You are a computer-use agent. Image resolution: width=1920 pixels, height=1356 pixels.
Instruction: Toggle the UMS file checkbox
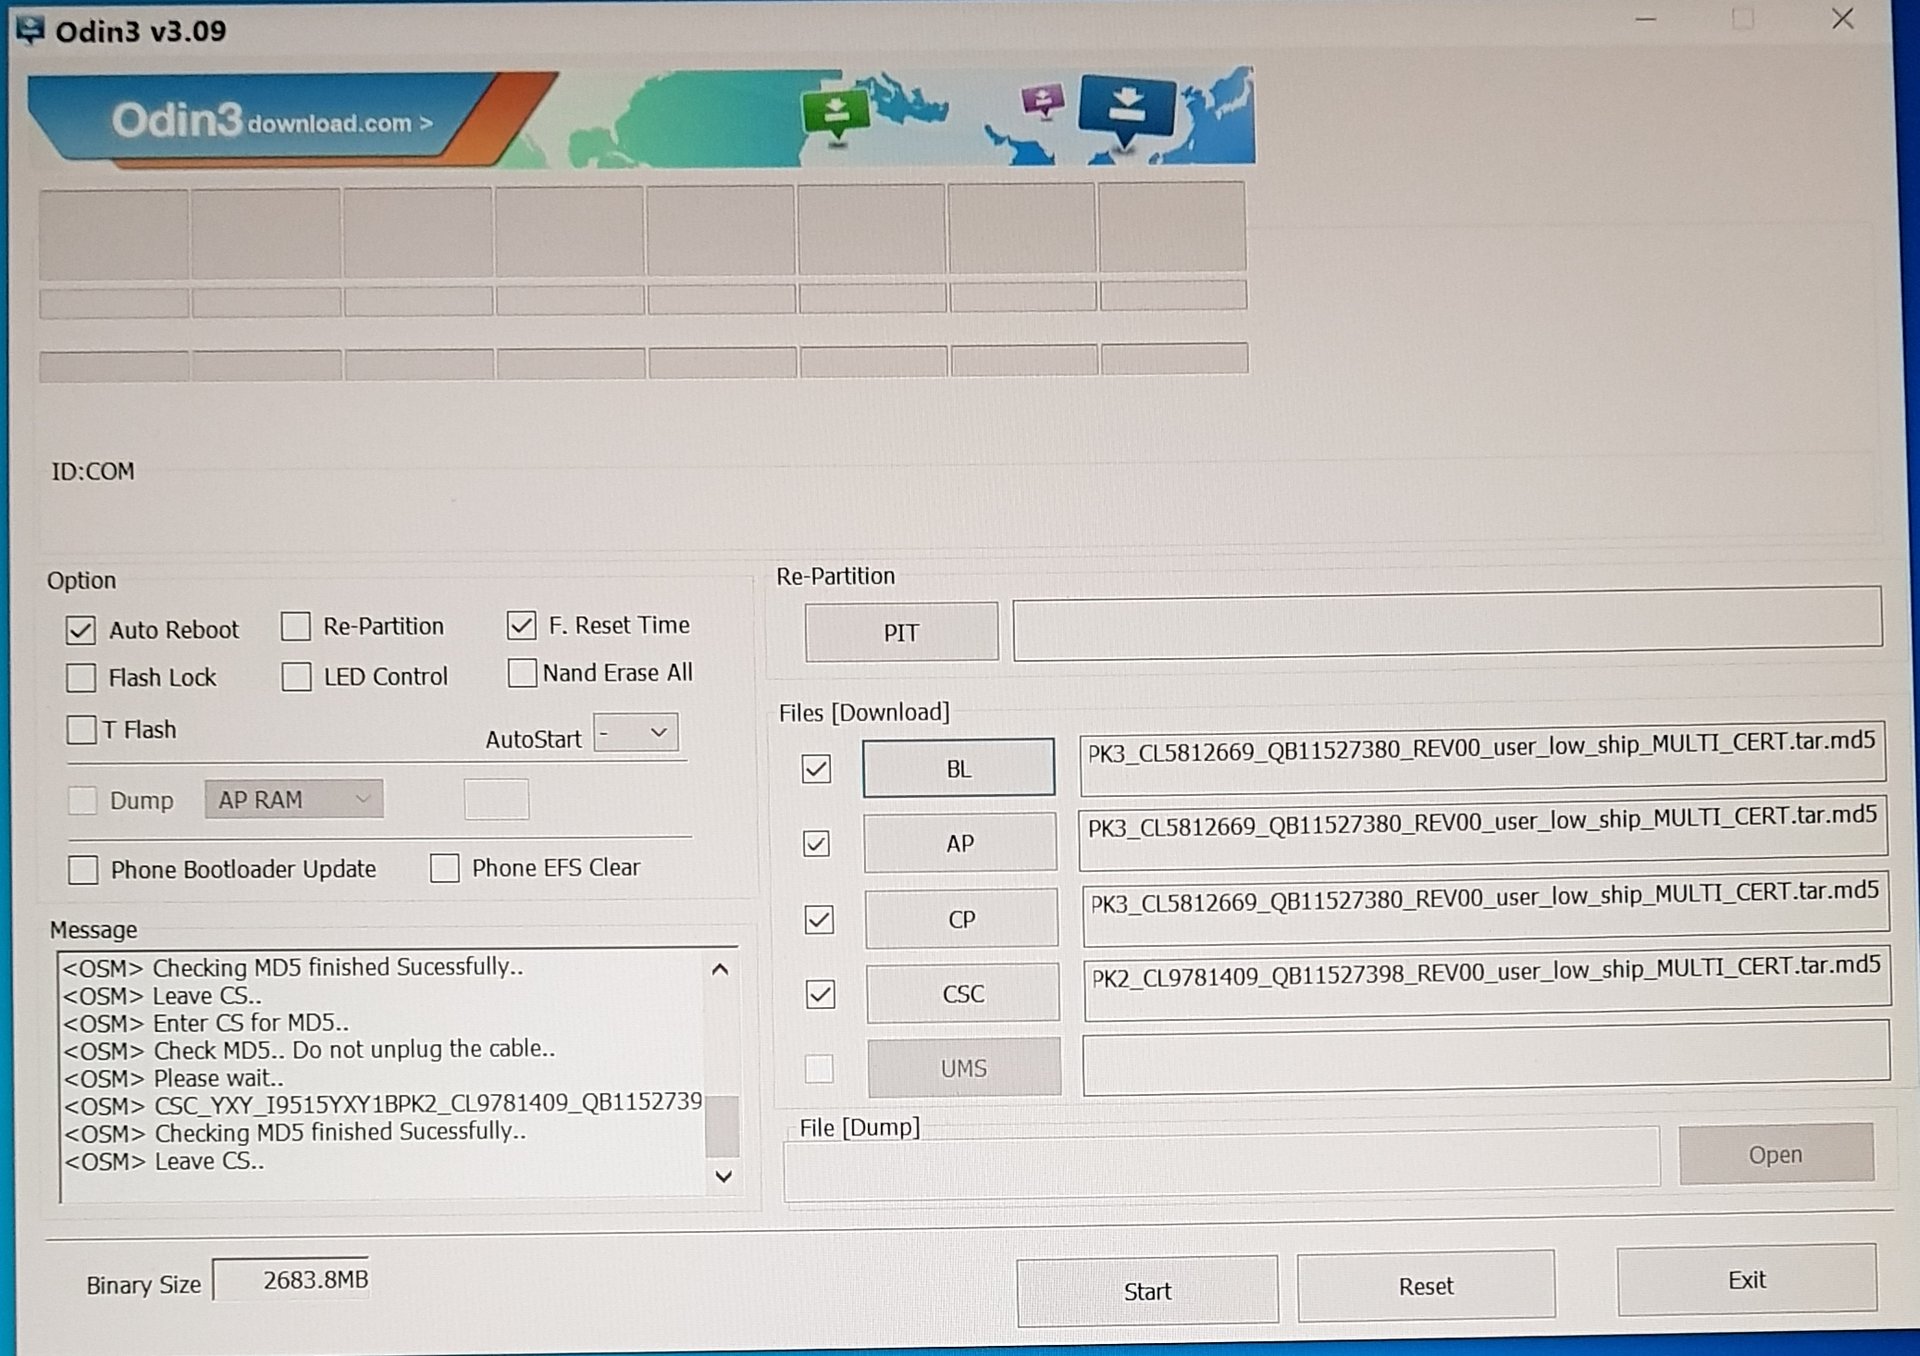pyautogui.click(x=819, y=1068)
